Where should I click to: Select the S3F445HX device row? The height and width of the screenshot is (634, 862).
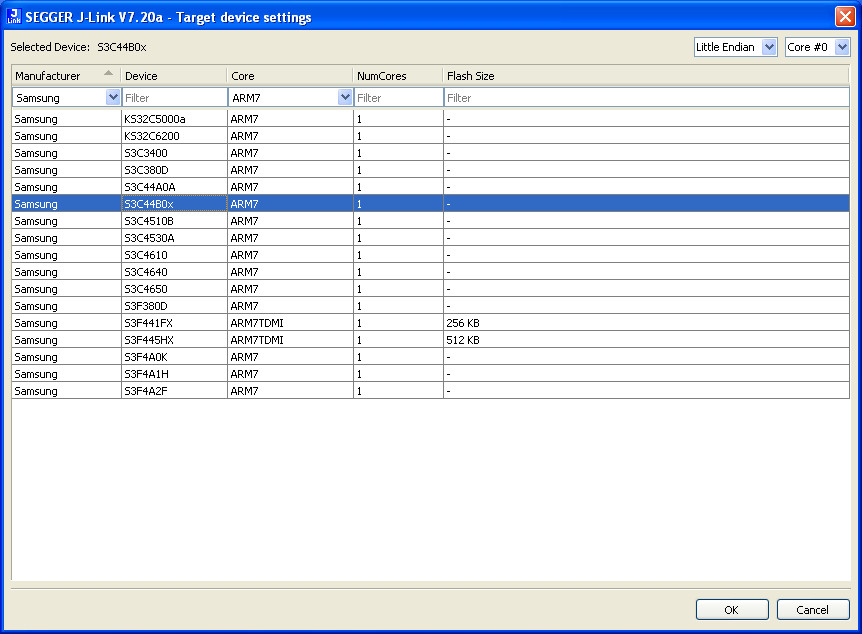point(430,340)
